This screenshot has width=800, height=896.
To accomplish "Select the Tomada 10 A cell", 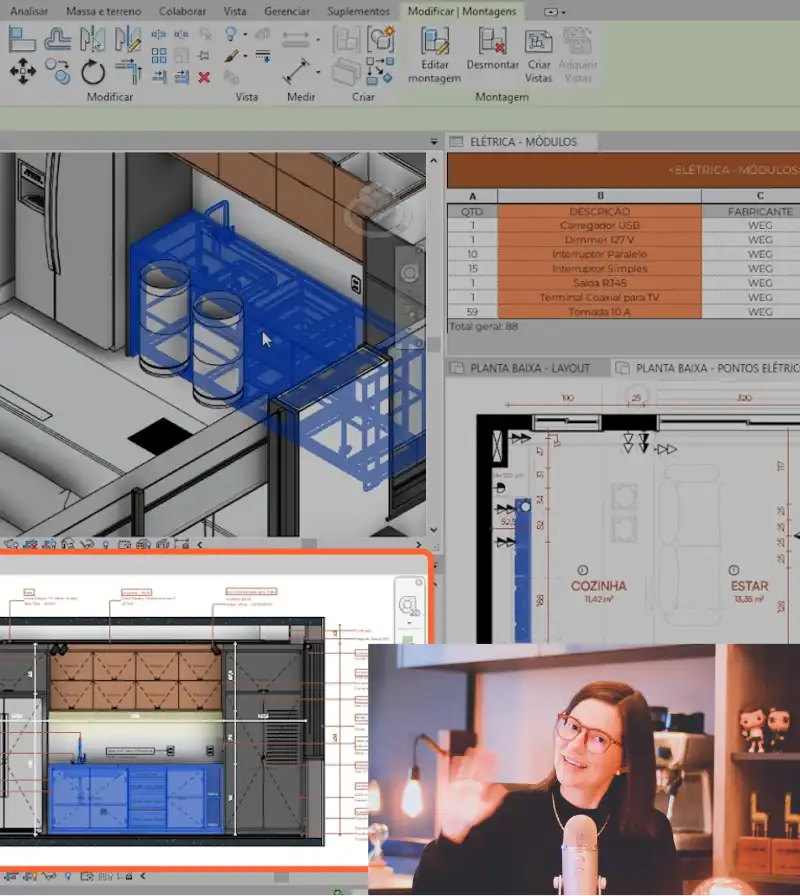I will click(x=599, y=312).
